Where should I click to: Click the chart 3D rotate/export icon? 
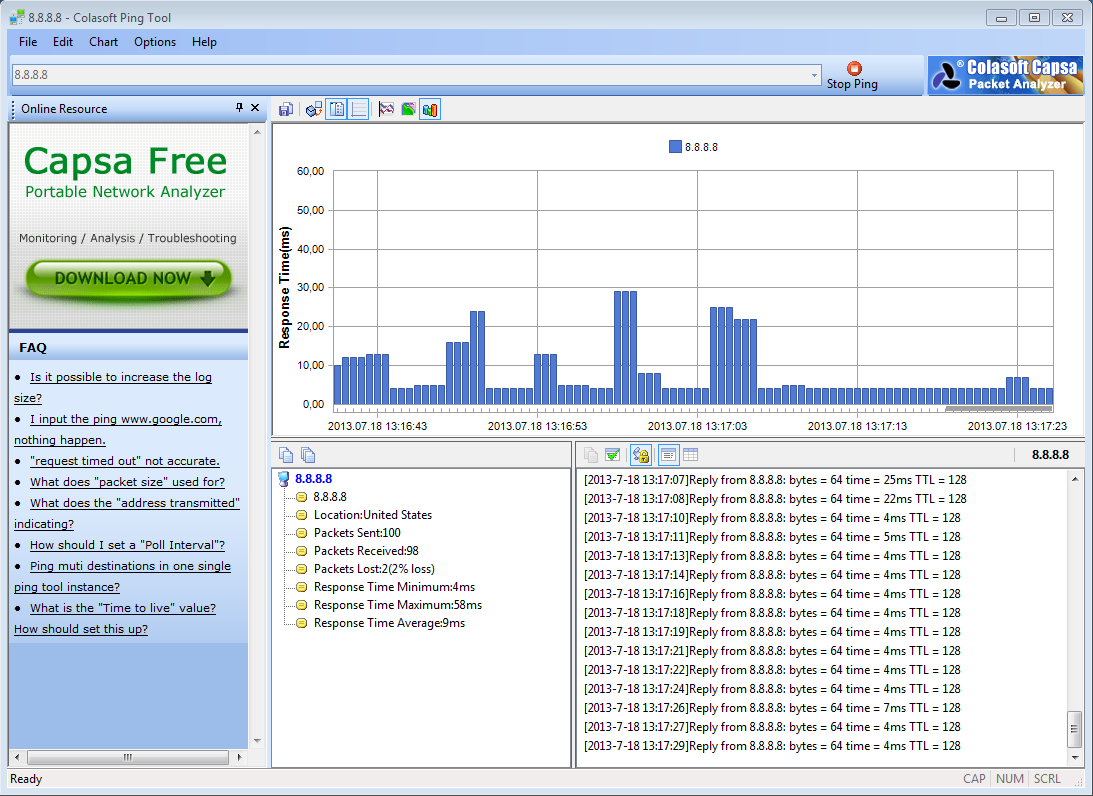click(314, 109)
